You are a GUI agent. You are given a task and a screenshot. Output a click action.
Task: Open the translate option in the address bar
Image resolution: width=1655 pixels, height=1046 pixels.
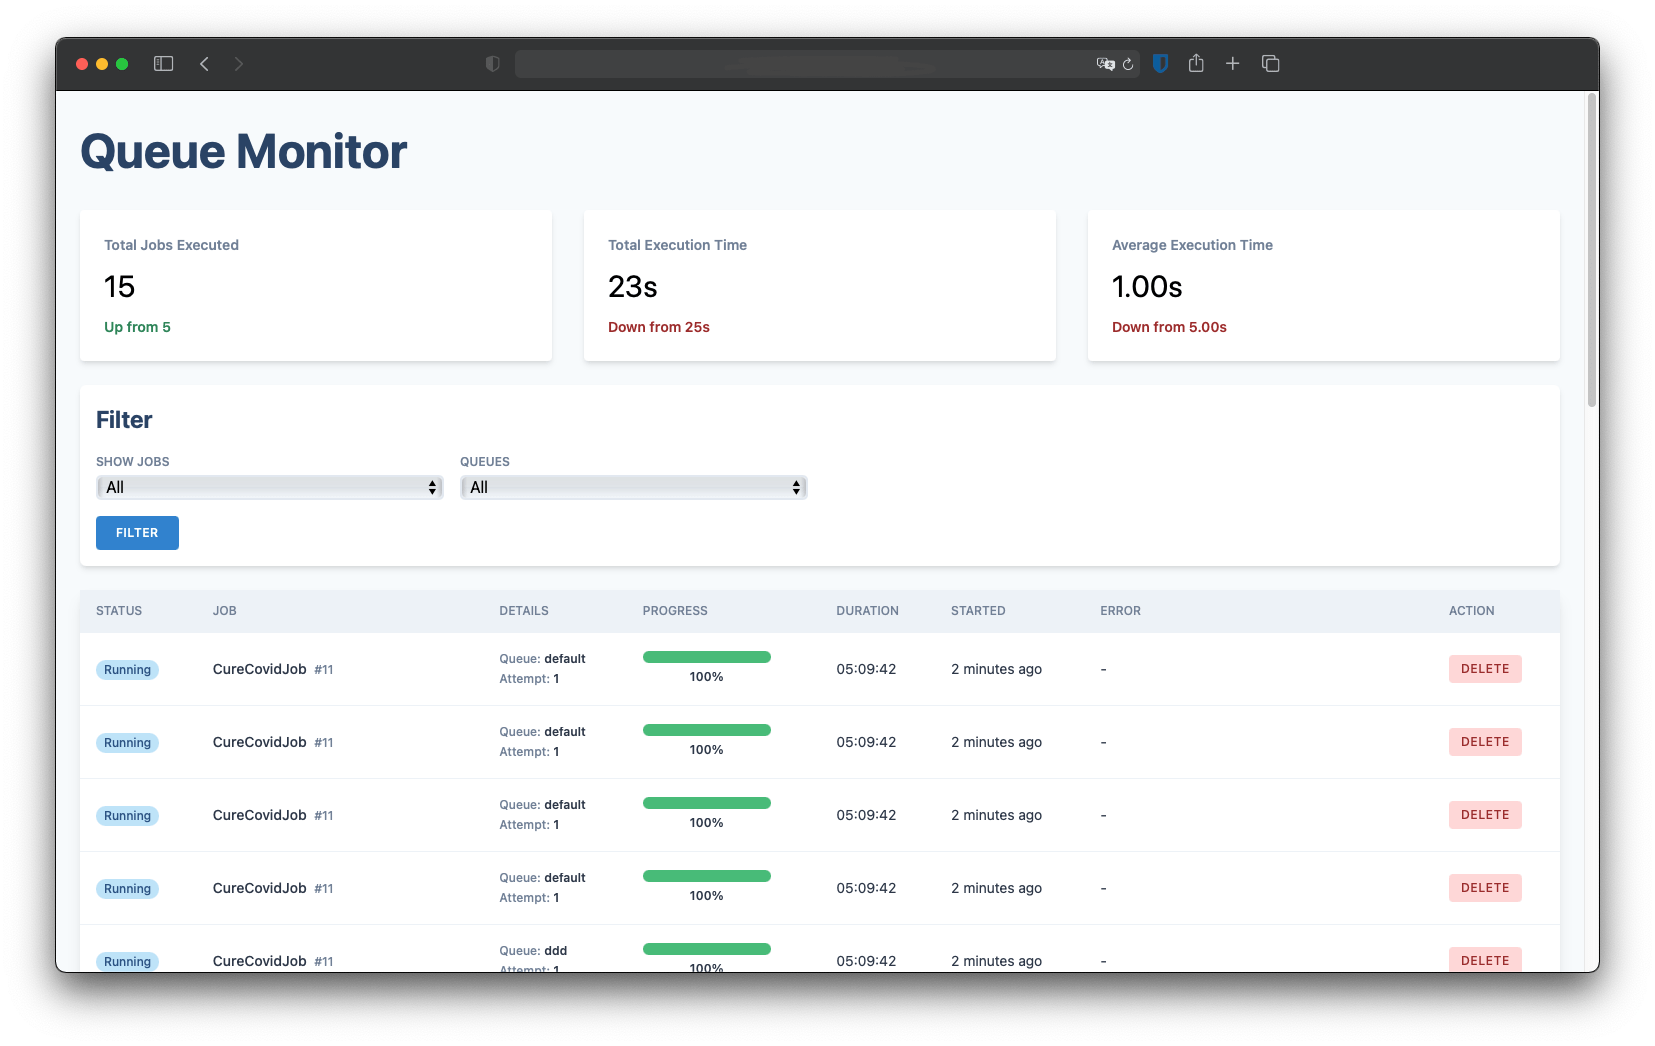coord(1105,63)
